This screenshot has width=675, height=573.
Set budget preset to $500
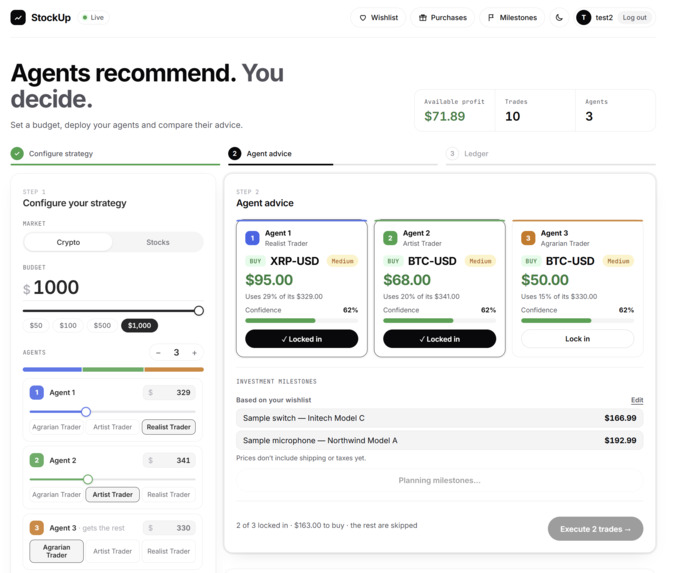(102, 325)
